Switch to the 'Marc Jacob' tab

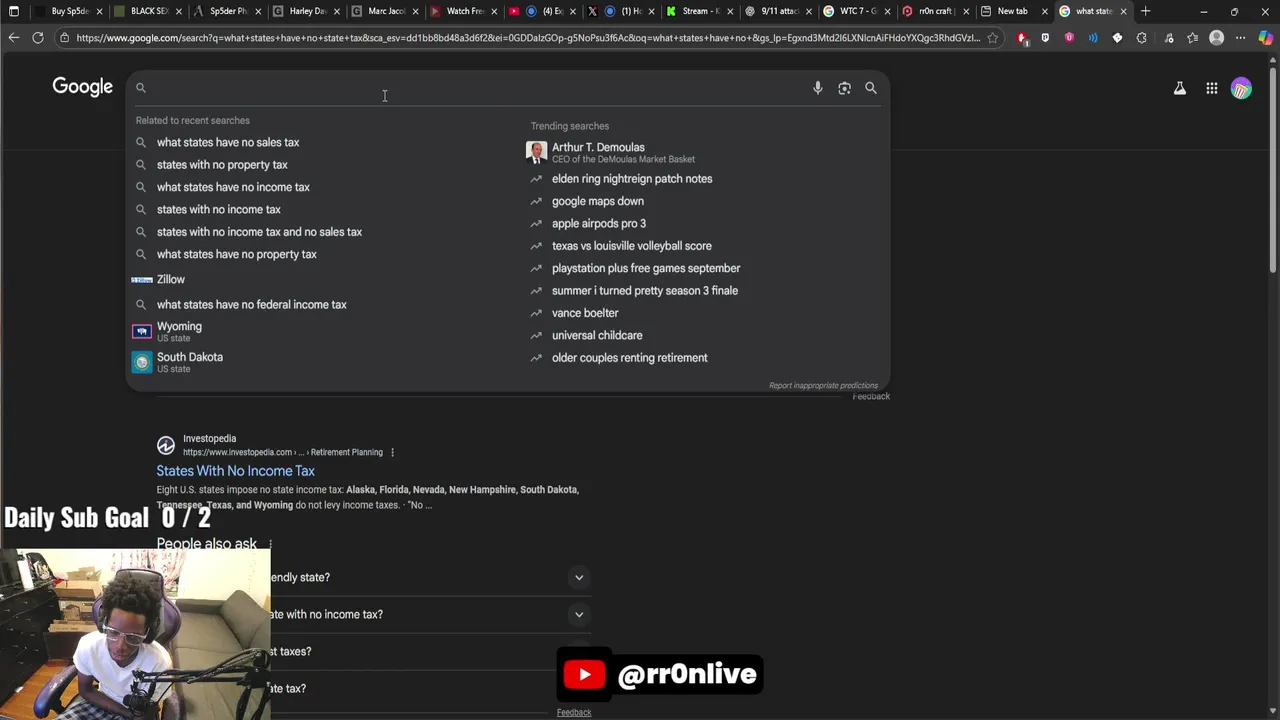[385, 11]
